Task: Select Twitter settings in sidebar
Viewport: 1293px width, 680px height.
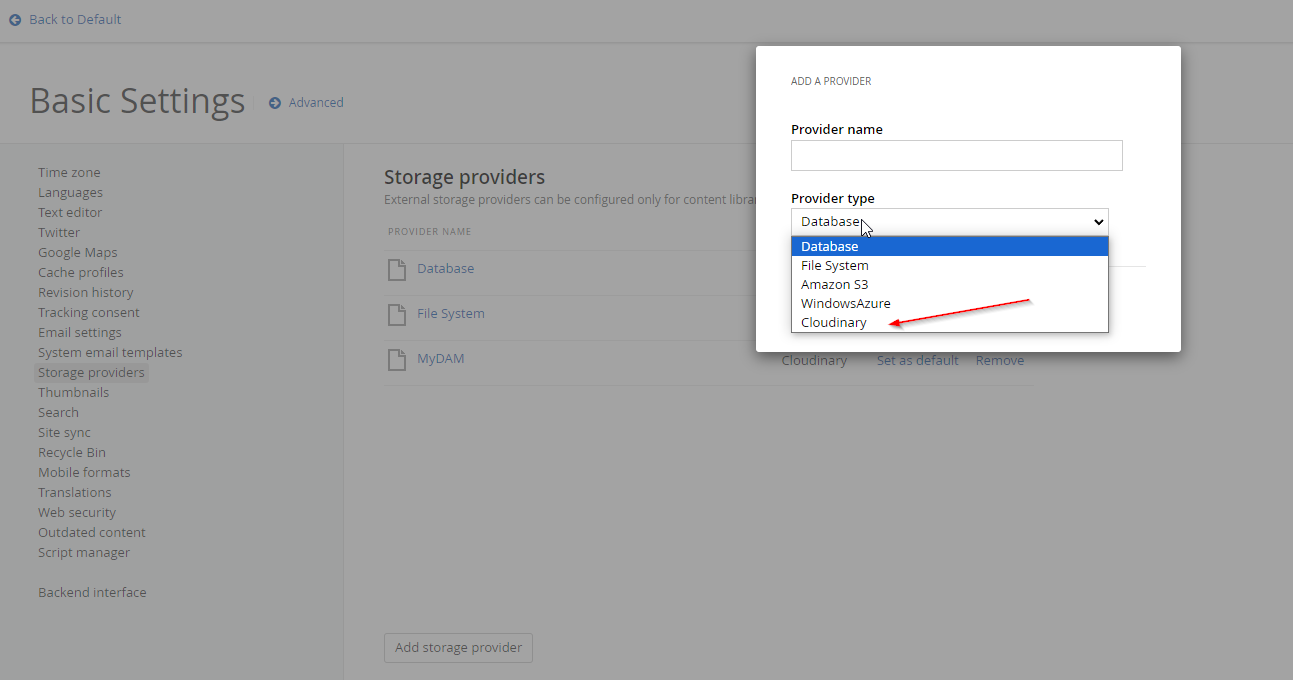Action: click(x=59, y=233)
